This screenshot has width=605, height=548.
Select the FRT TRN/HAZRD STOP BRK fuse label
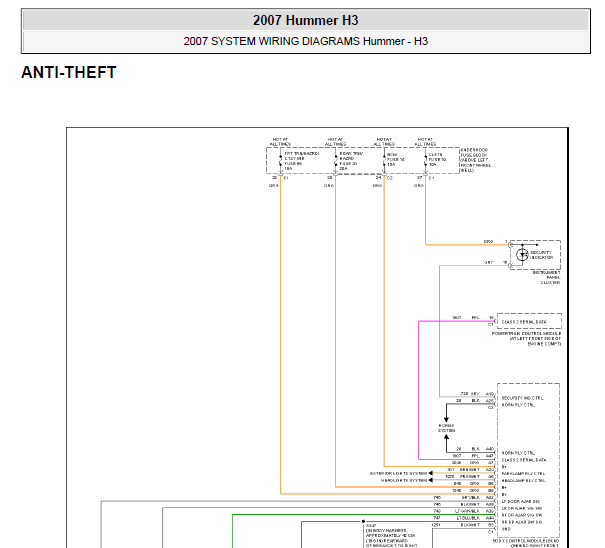tap(302, 161)
